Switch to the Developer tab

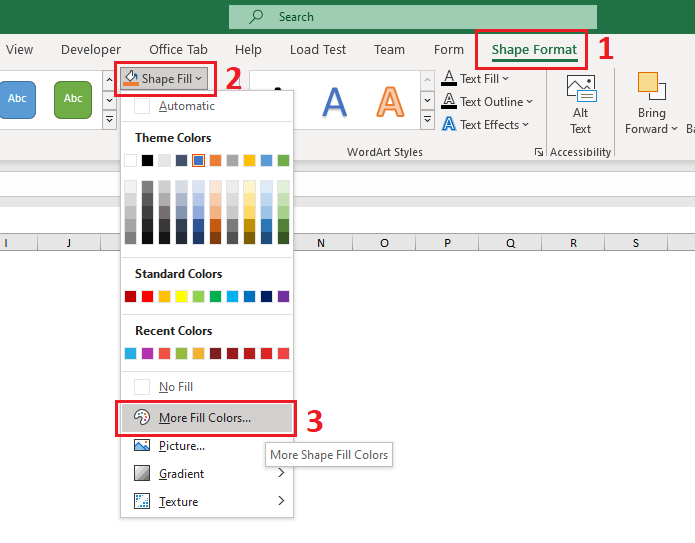coord(91,49)
